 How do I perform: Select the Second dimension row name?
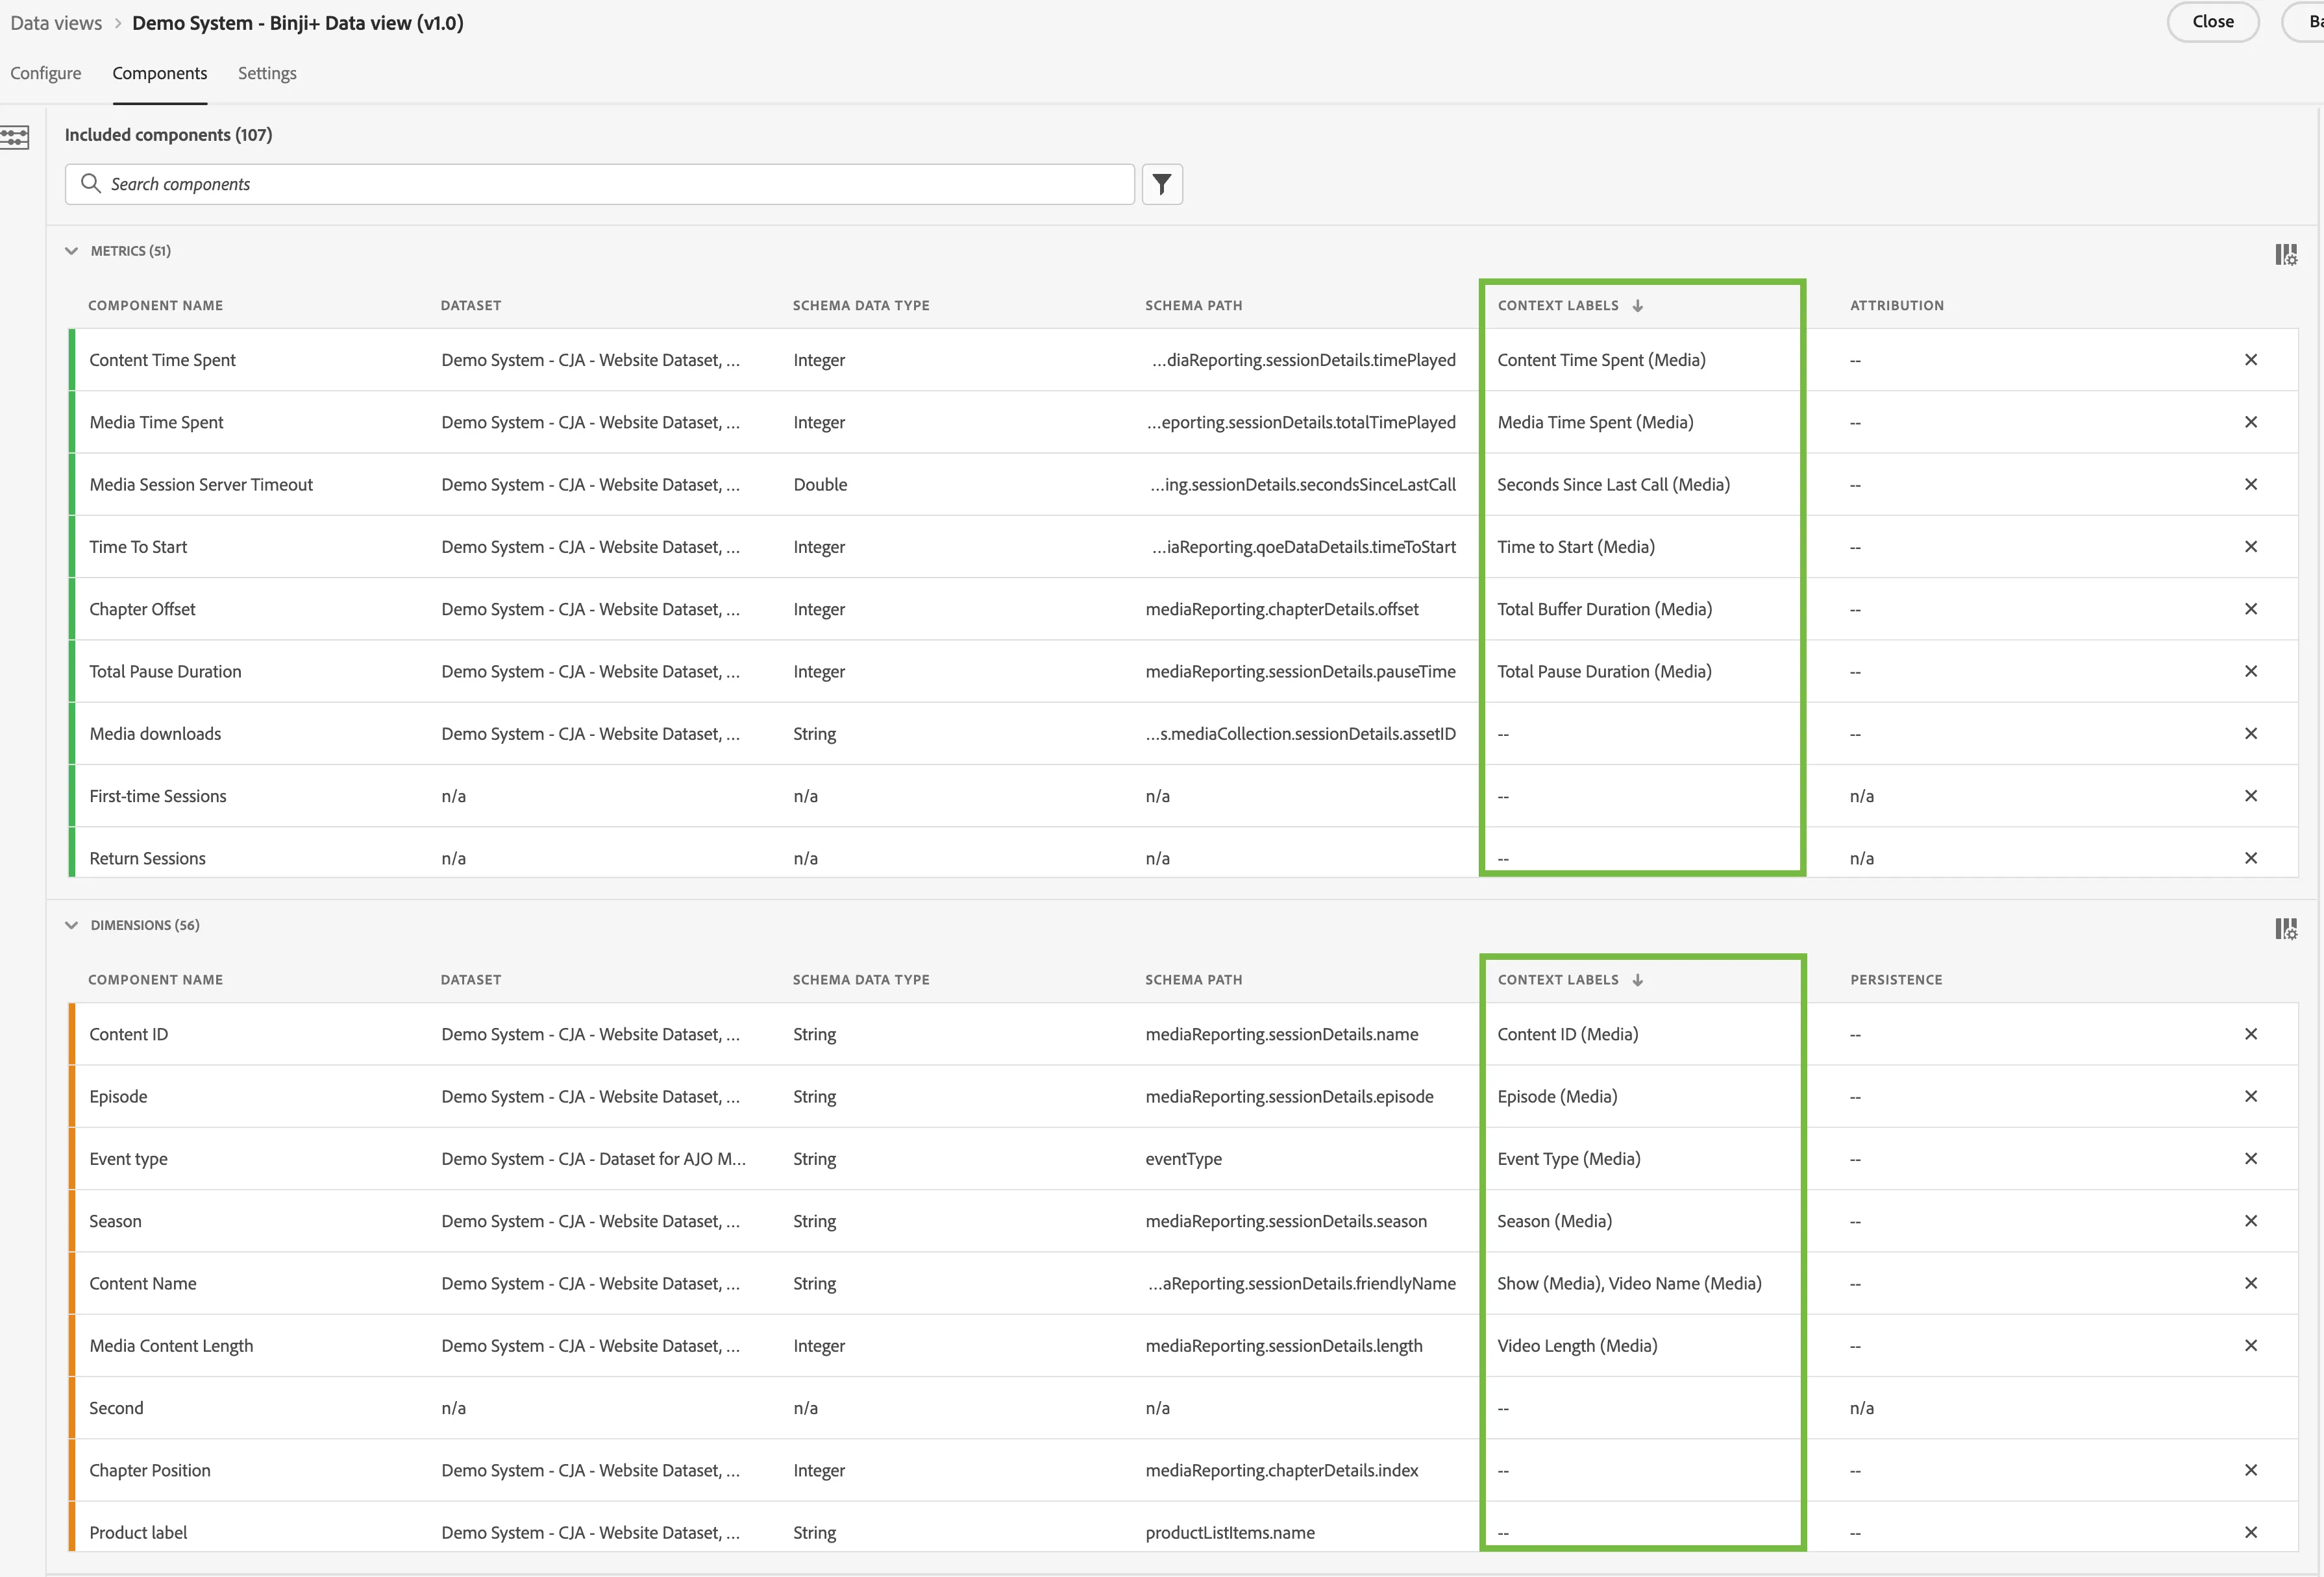pos(116,1408)
